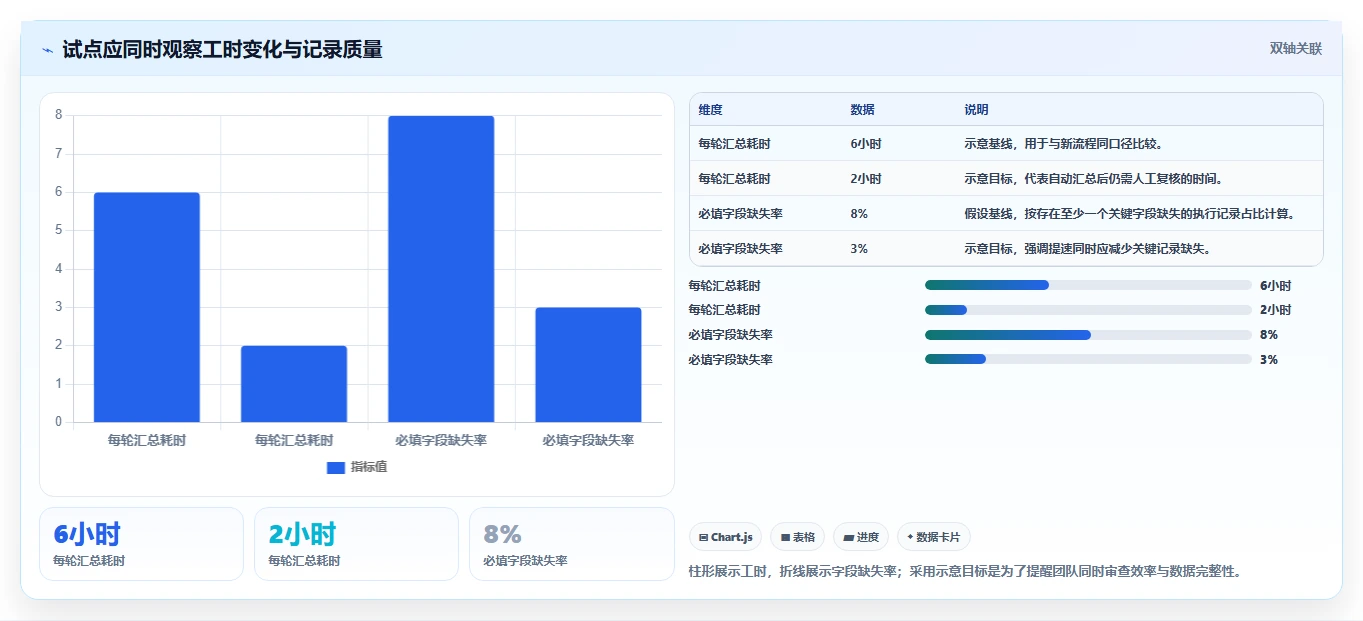Click the 数据 table column header

(x=863, y=110)
